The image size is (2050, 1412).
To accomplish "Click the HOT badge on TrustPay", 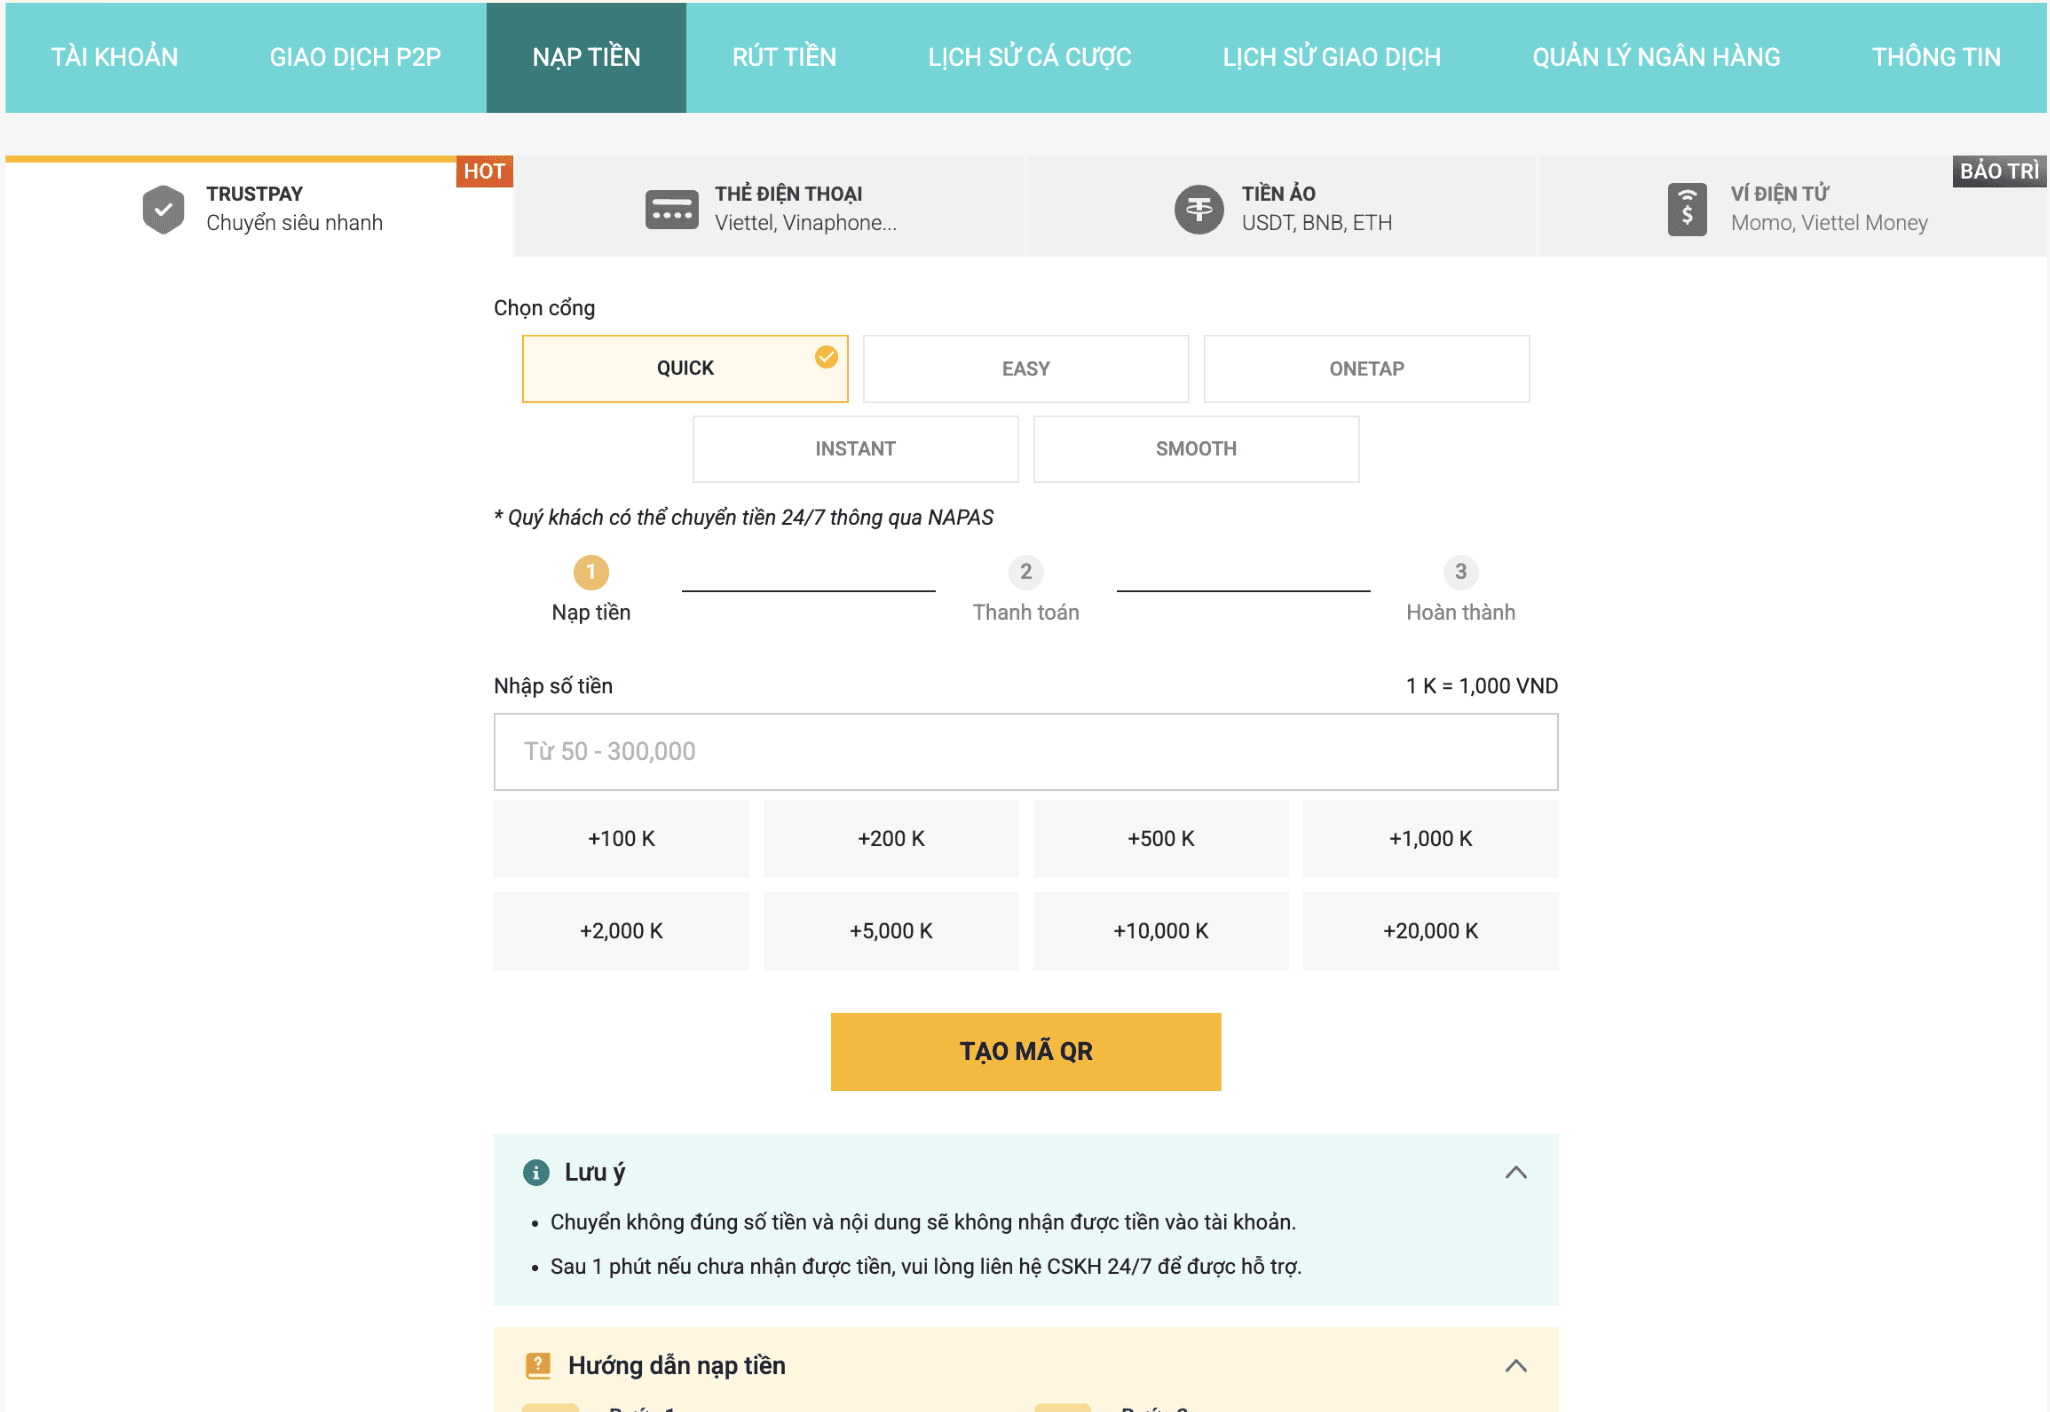I will point(484,171).
